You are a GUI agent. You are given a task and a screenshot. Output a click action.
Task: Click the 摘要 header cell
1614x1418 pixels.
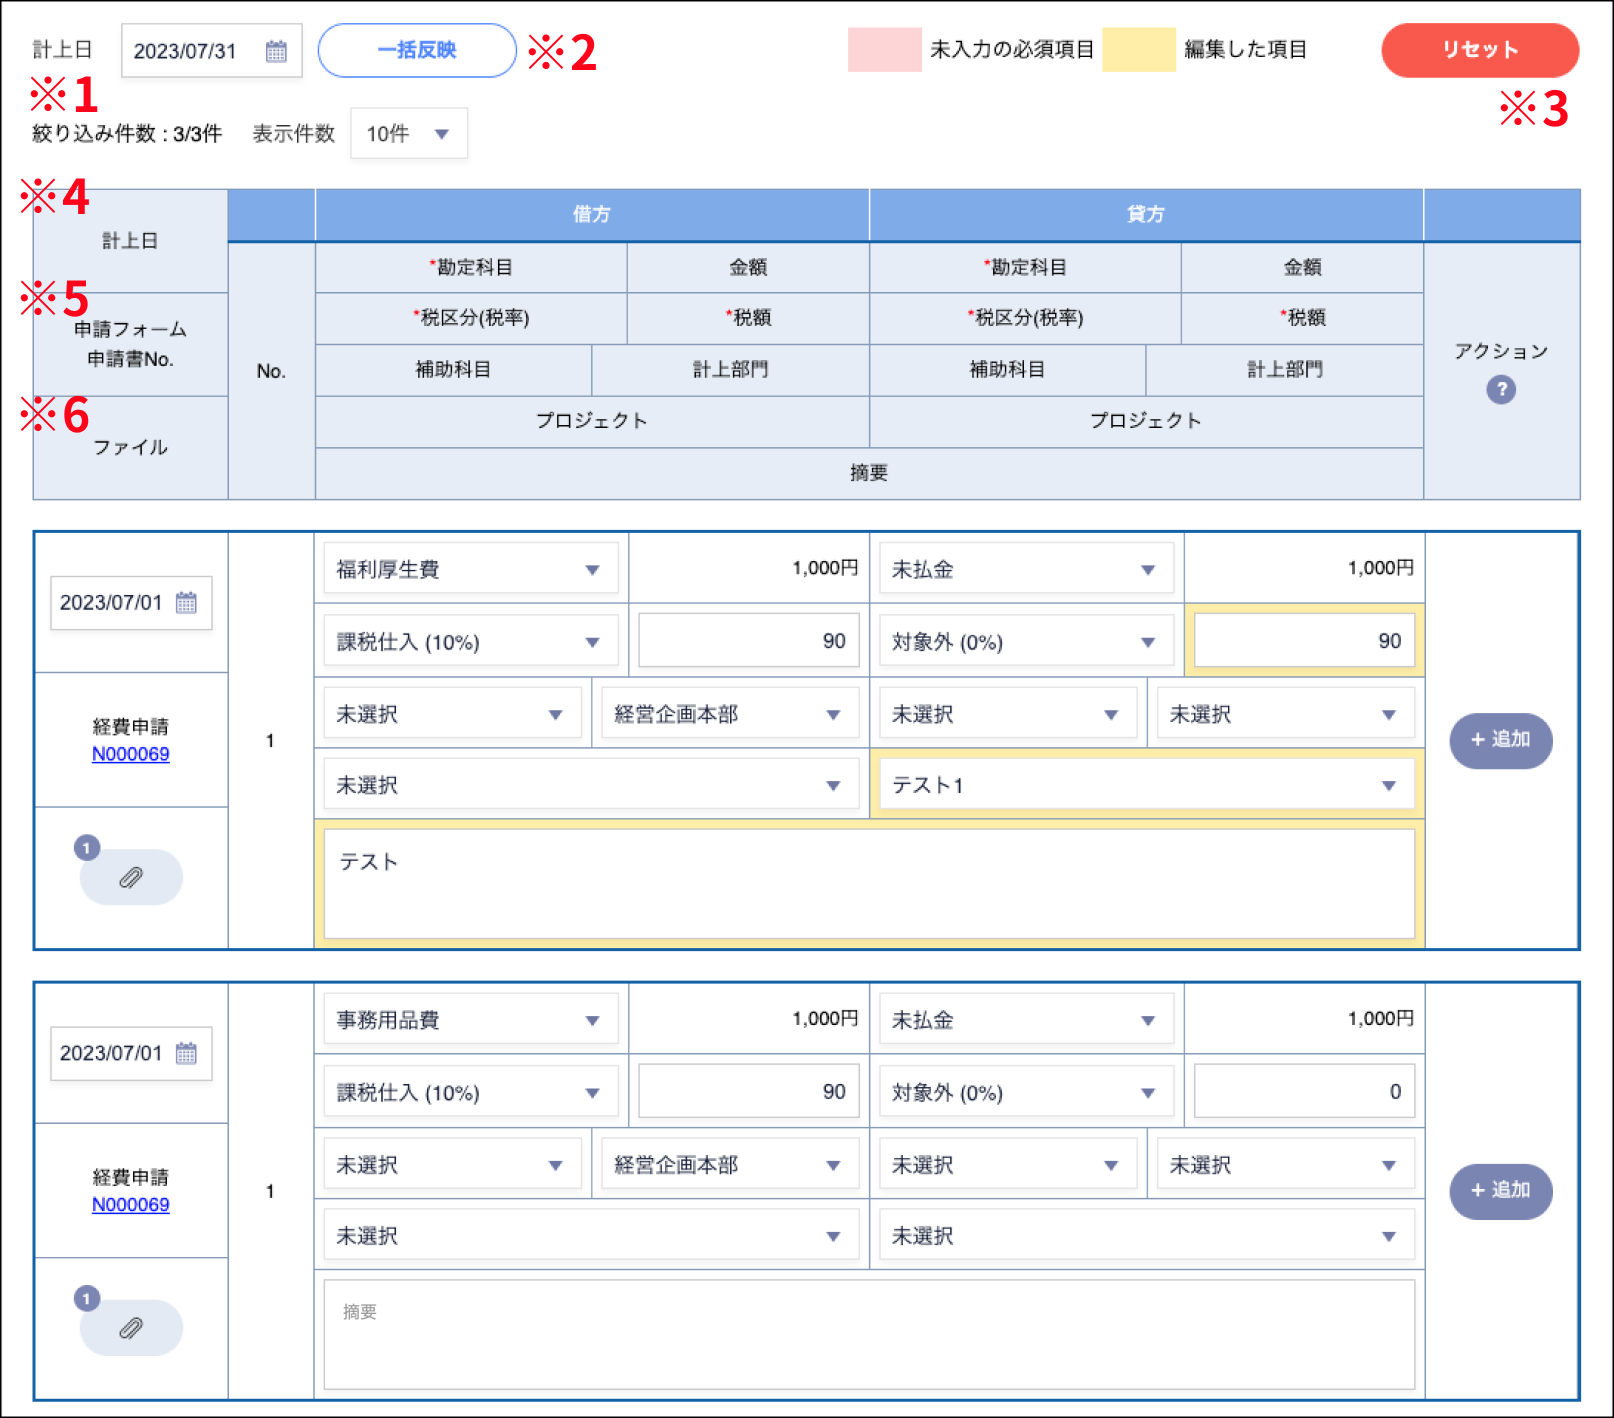coord(869,473)
